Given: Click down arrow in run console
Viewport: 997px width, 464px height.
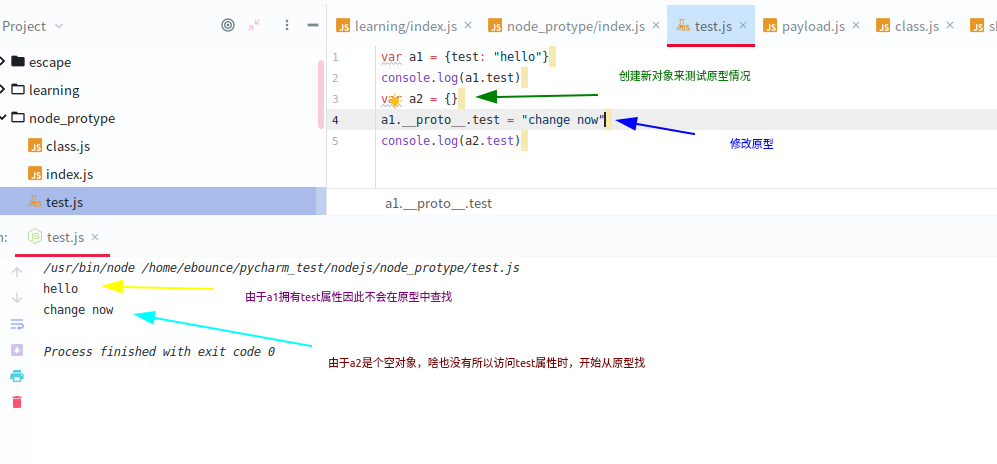Looking at the screenshot, I should [16, 298].
